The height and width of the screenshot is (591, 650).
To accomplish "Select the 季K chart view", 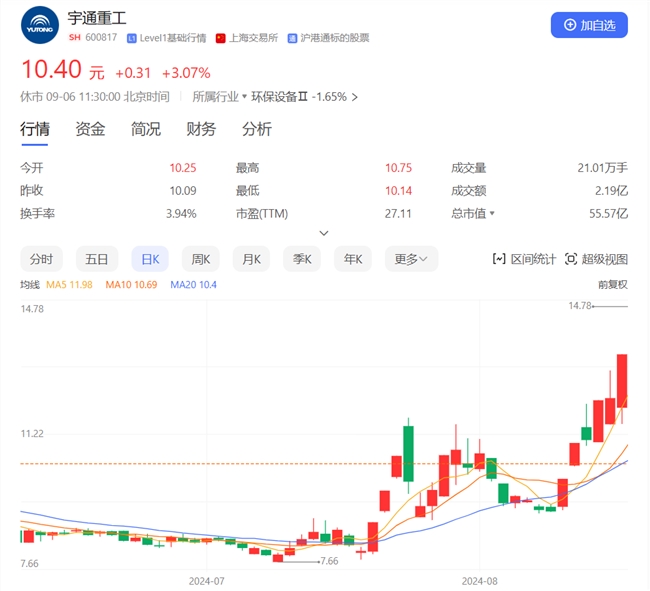I will point(302,259).
